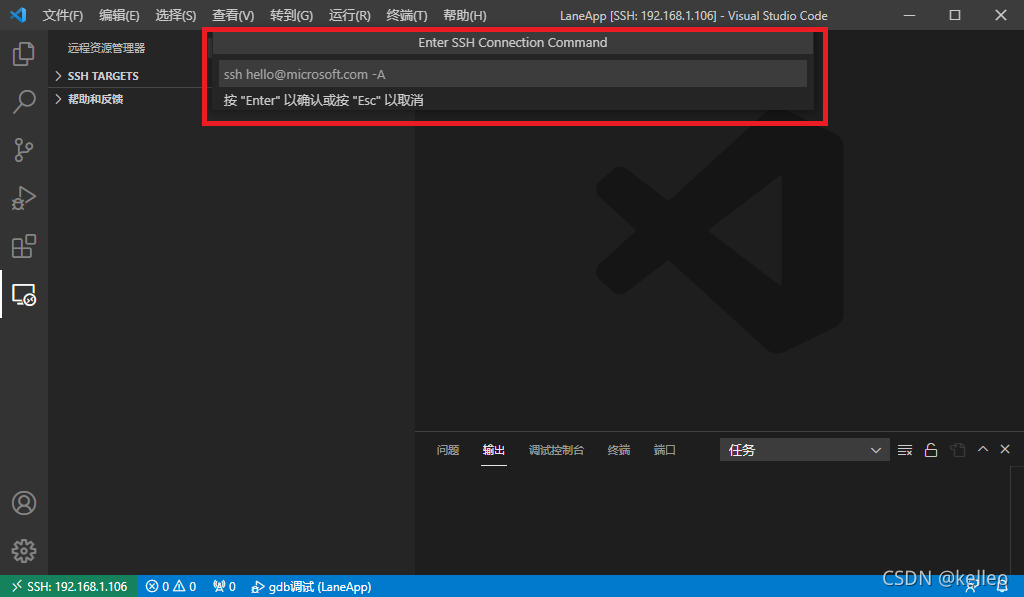The height and width of the screenshot is (597, 1024).
Task: Open the Extensions view icon
Action: click(24, 246)
